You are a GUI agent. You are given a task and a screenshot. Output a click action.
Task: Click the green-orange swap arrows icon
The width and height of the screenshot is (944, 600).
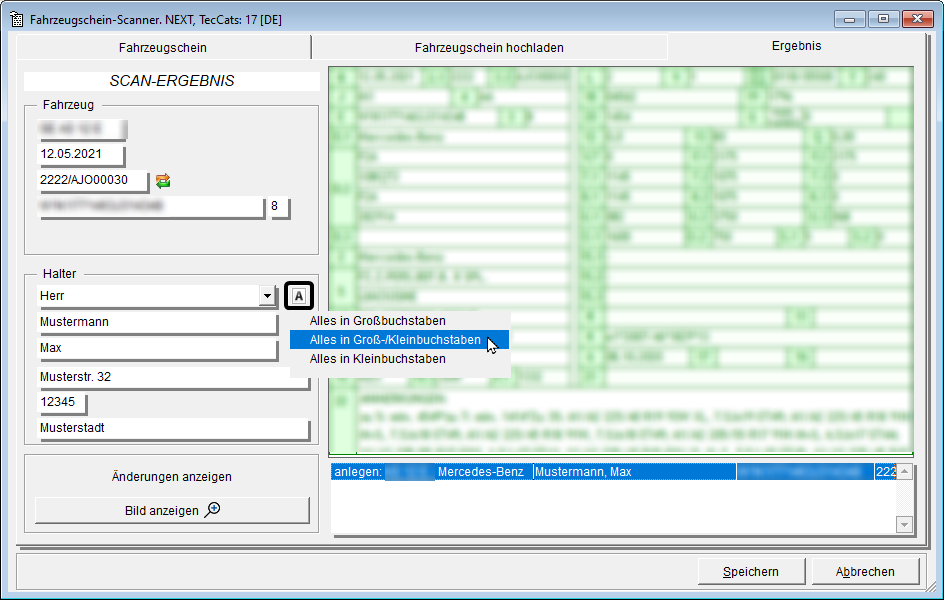pos(163,181)
